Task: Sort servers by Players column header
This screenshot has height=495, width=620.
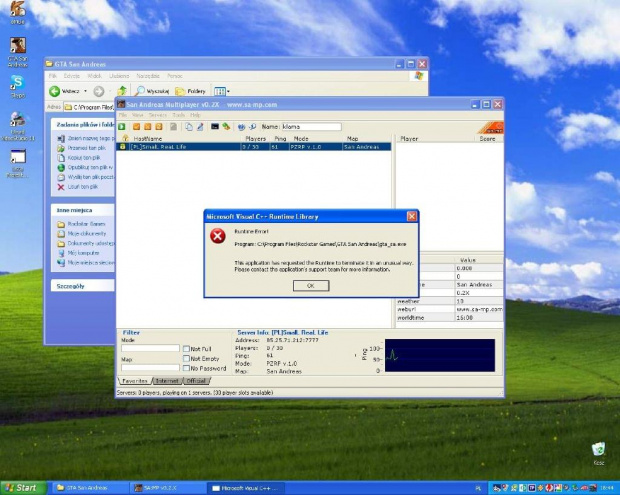Action: 255,139
